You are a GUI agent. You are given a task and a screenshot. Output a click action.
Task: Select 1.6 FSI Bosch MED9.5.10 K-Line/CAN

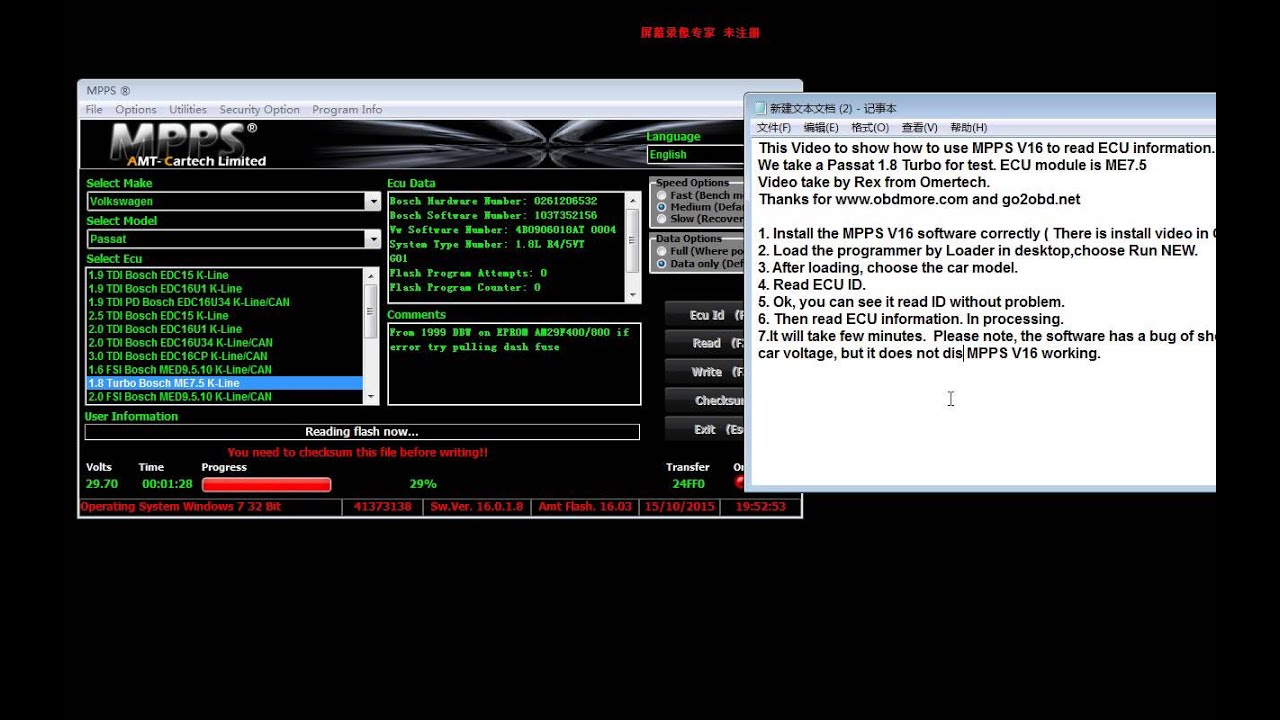pos(180,370)
